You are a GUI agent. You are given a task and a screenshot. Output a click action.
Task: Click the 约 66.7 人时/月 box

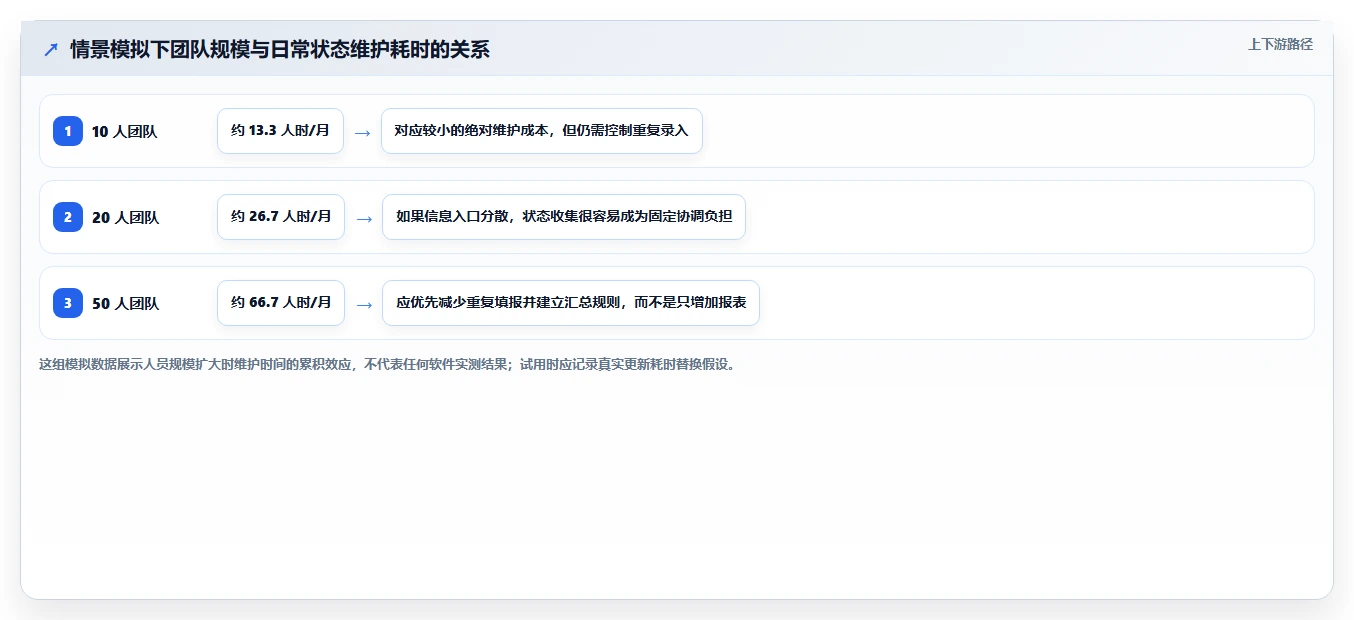(281, 303)
